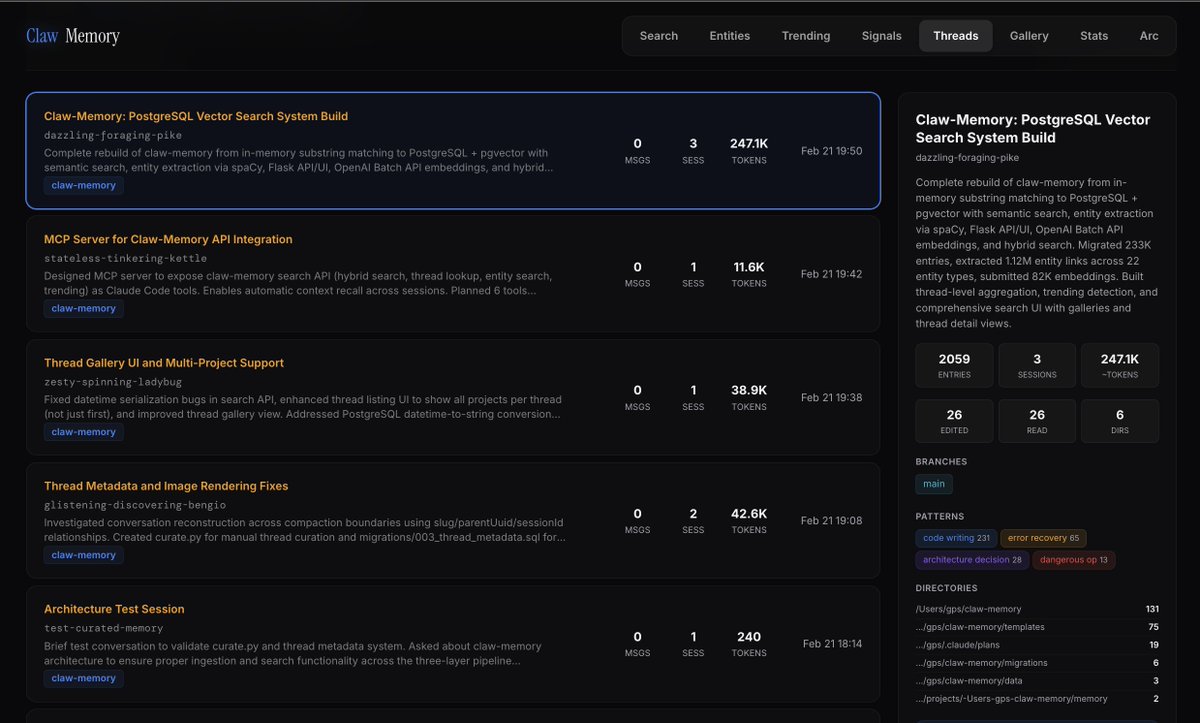
Task: Click the 240 tokens value
Action: pos(749,636)
